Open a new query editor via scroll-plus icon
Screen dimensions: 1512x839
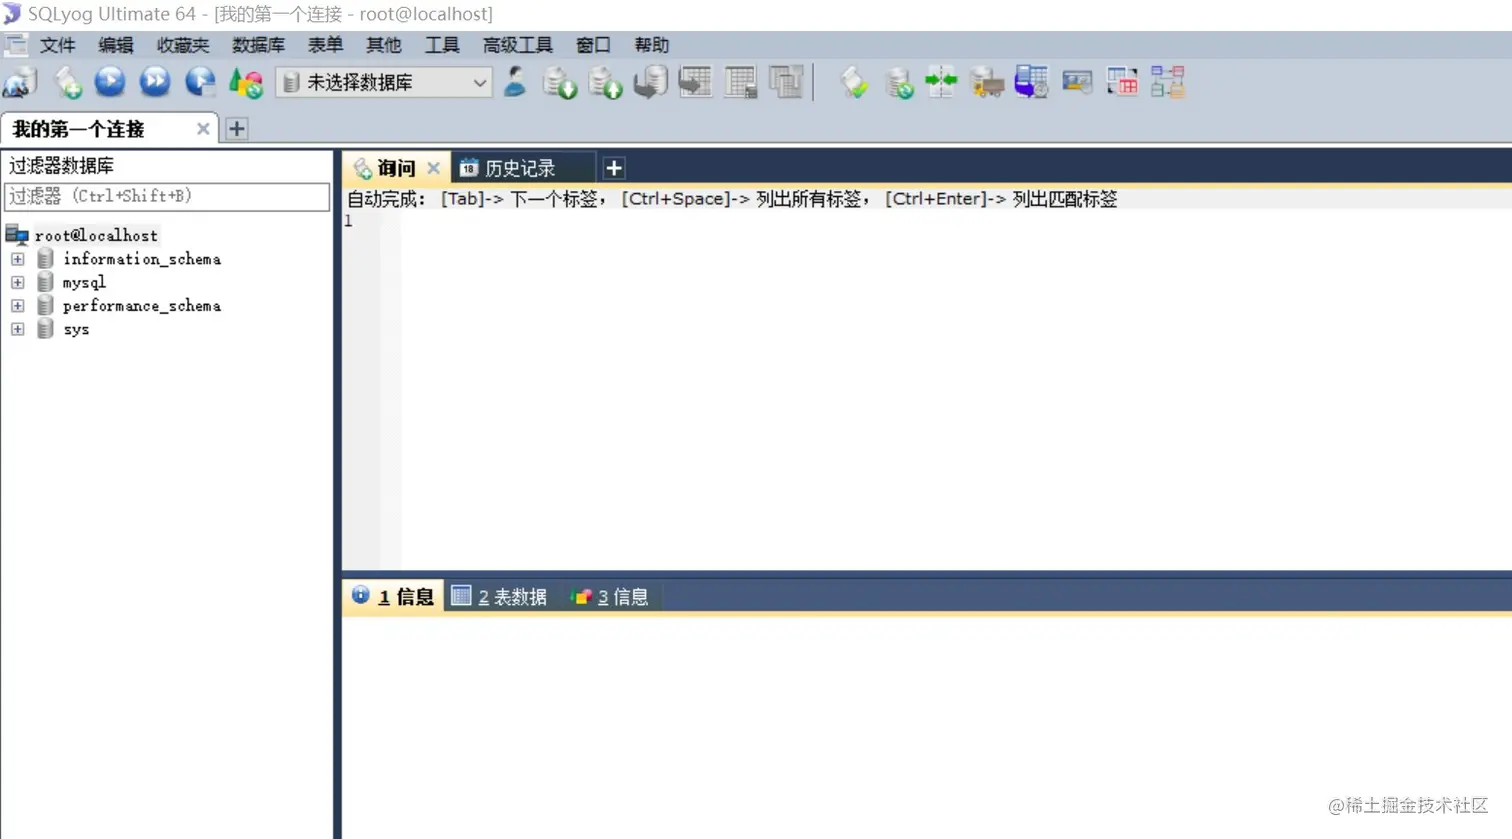(68, 82)
